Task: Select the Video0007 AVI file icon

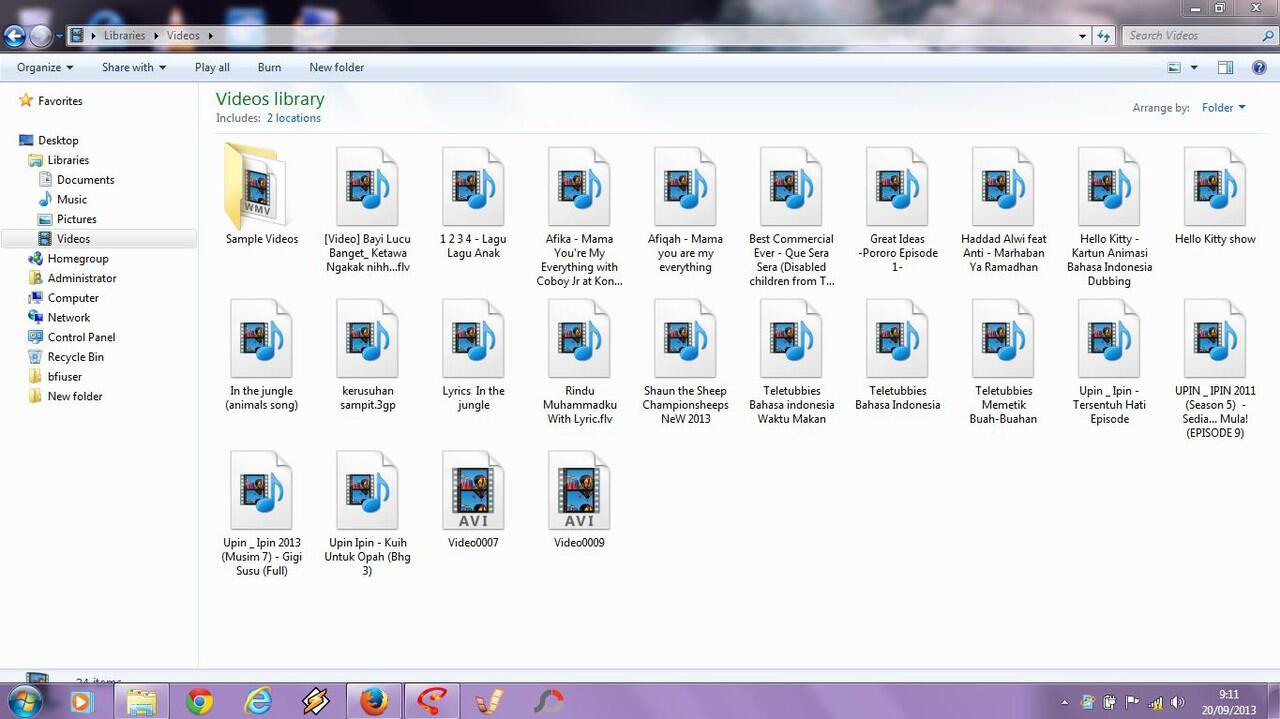Action: click(x=473, y=491)
